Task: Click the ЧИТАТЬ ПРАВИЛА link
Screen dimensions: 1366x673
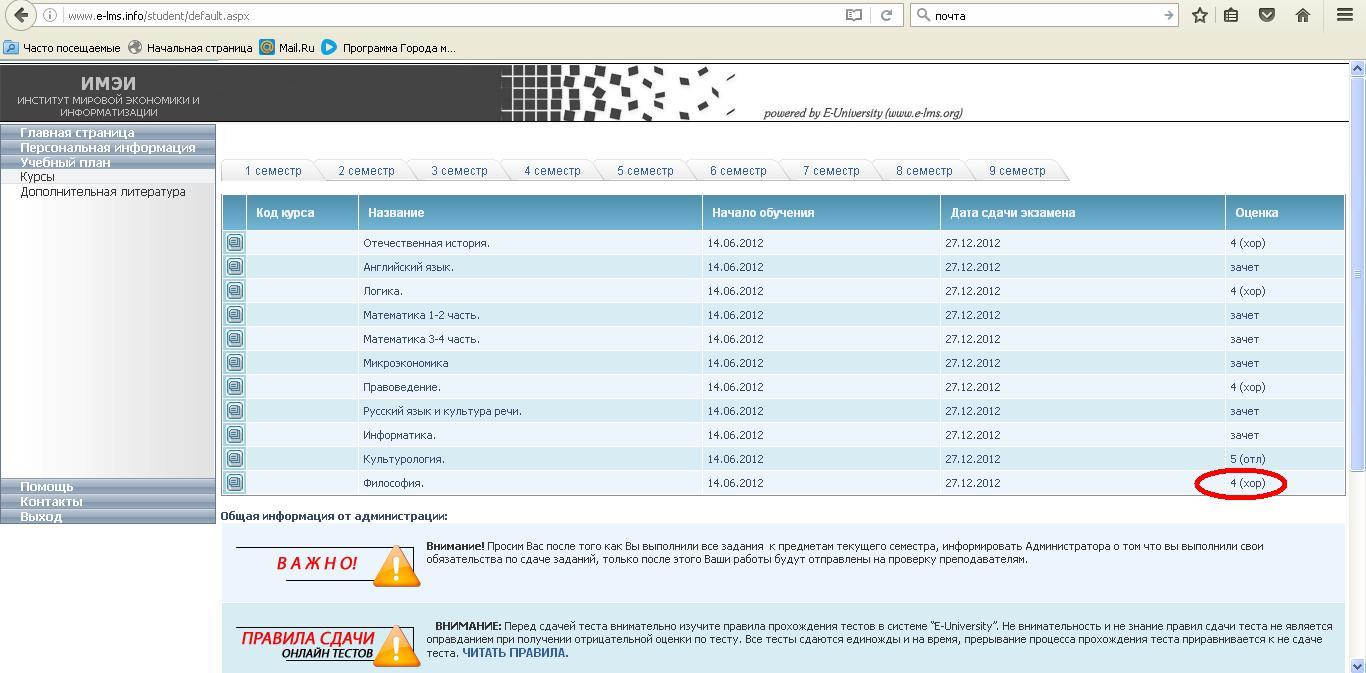Action: point(514,653)
